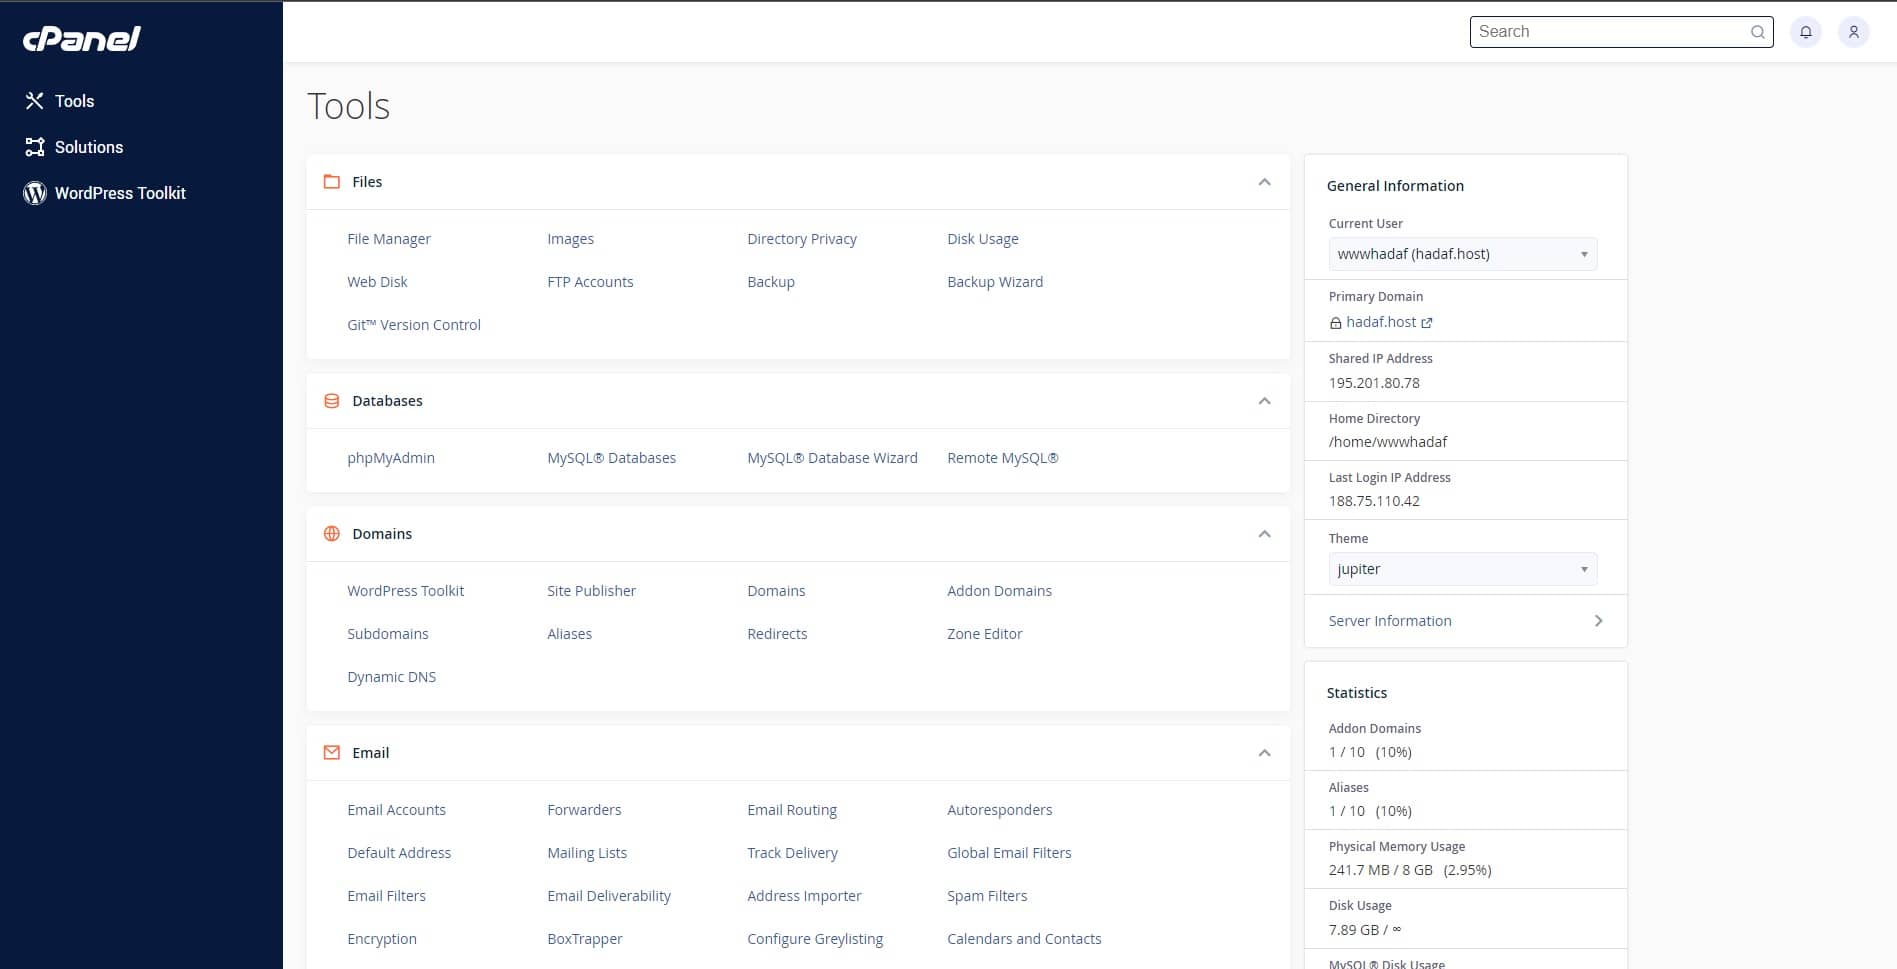Screen dimensions: 1897x969
Task: Click the Files folder icon
Action: tap(332, 182)
